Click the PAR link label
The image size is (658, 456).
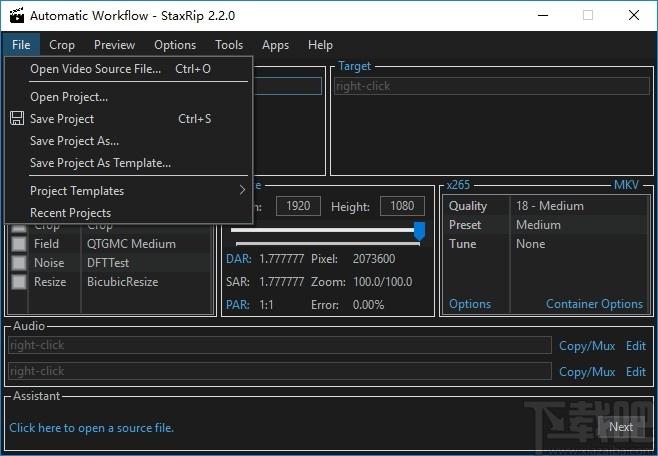238,305
